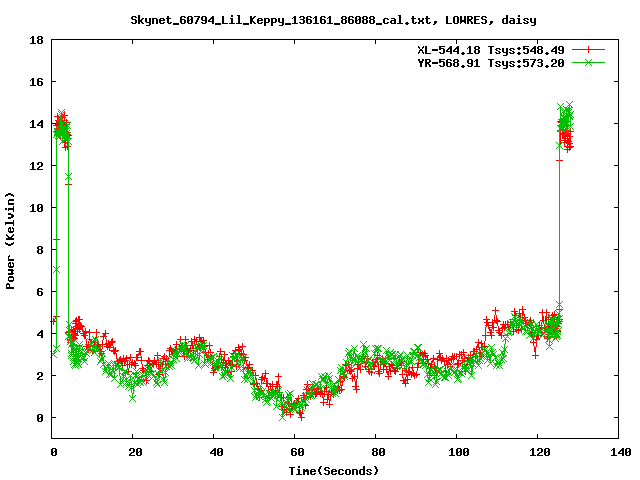
Task: Click the y-axis tick label 12
Action: (36, 166)
